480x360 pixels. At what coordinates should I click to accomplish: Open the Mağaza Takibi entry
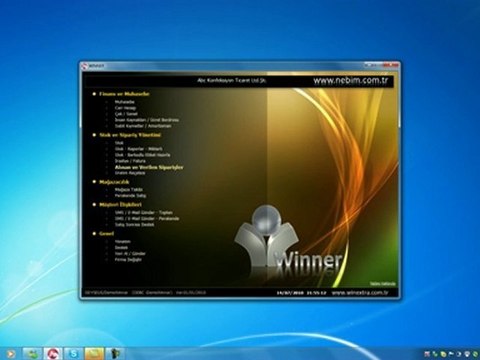pos(129,190)
